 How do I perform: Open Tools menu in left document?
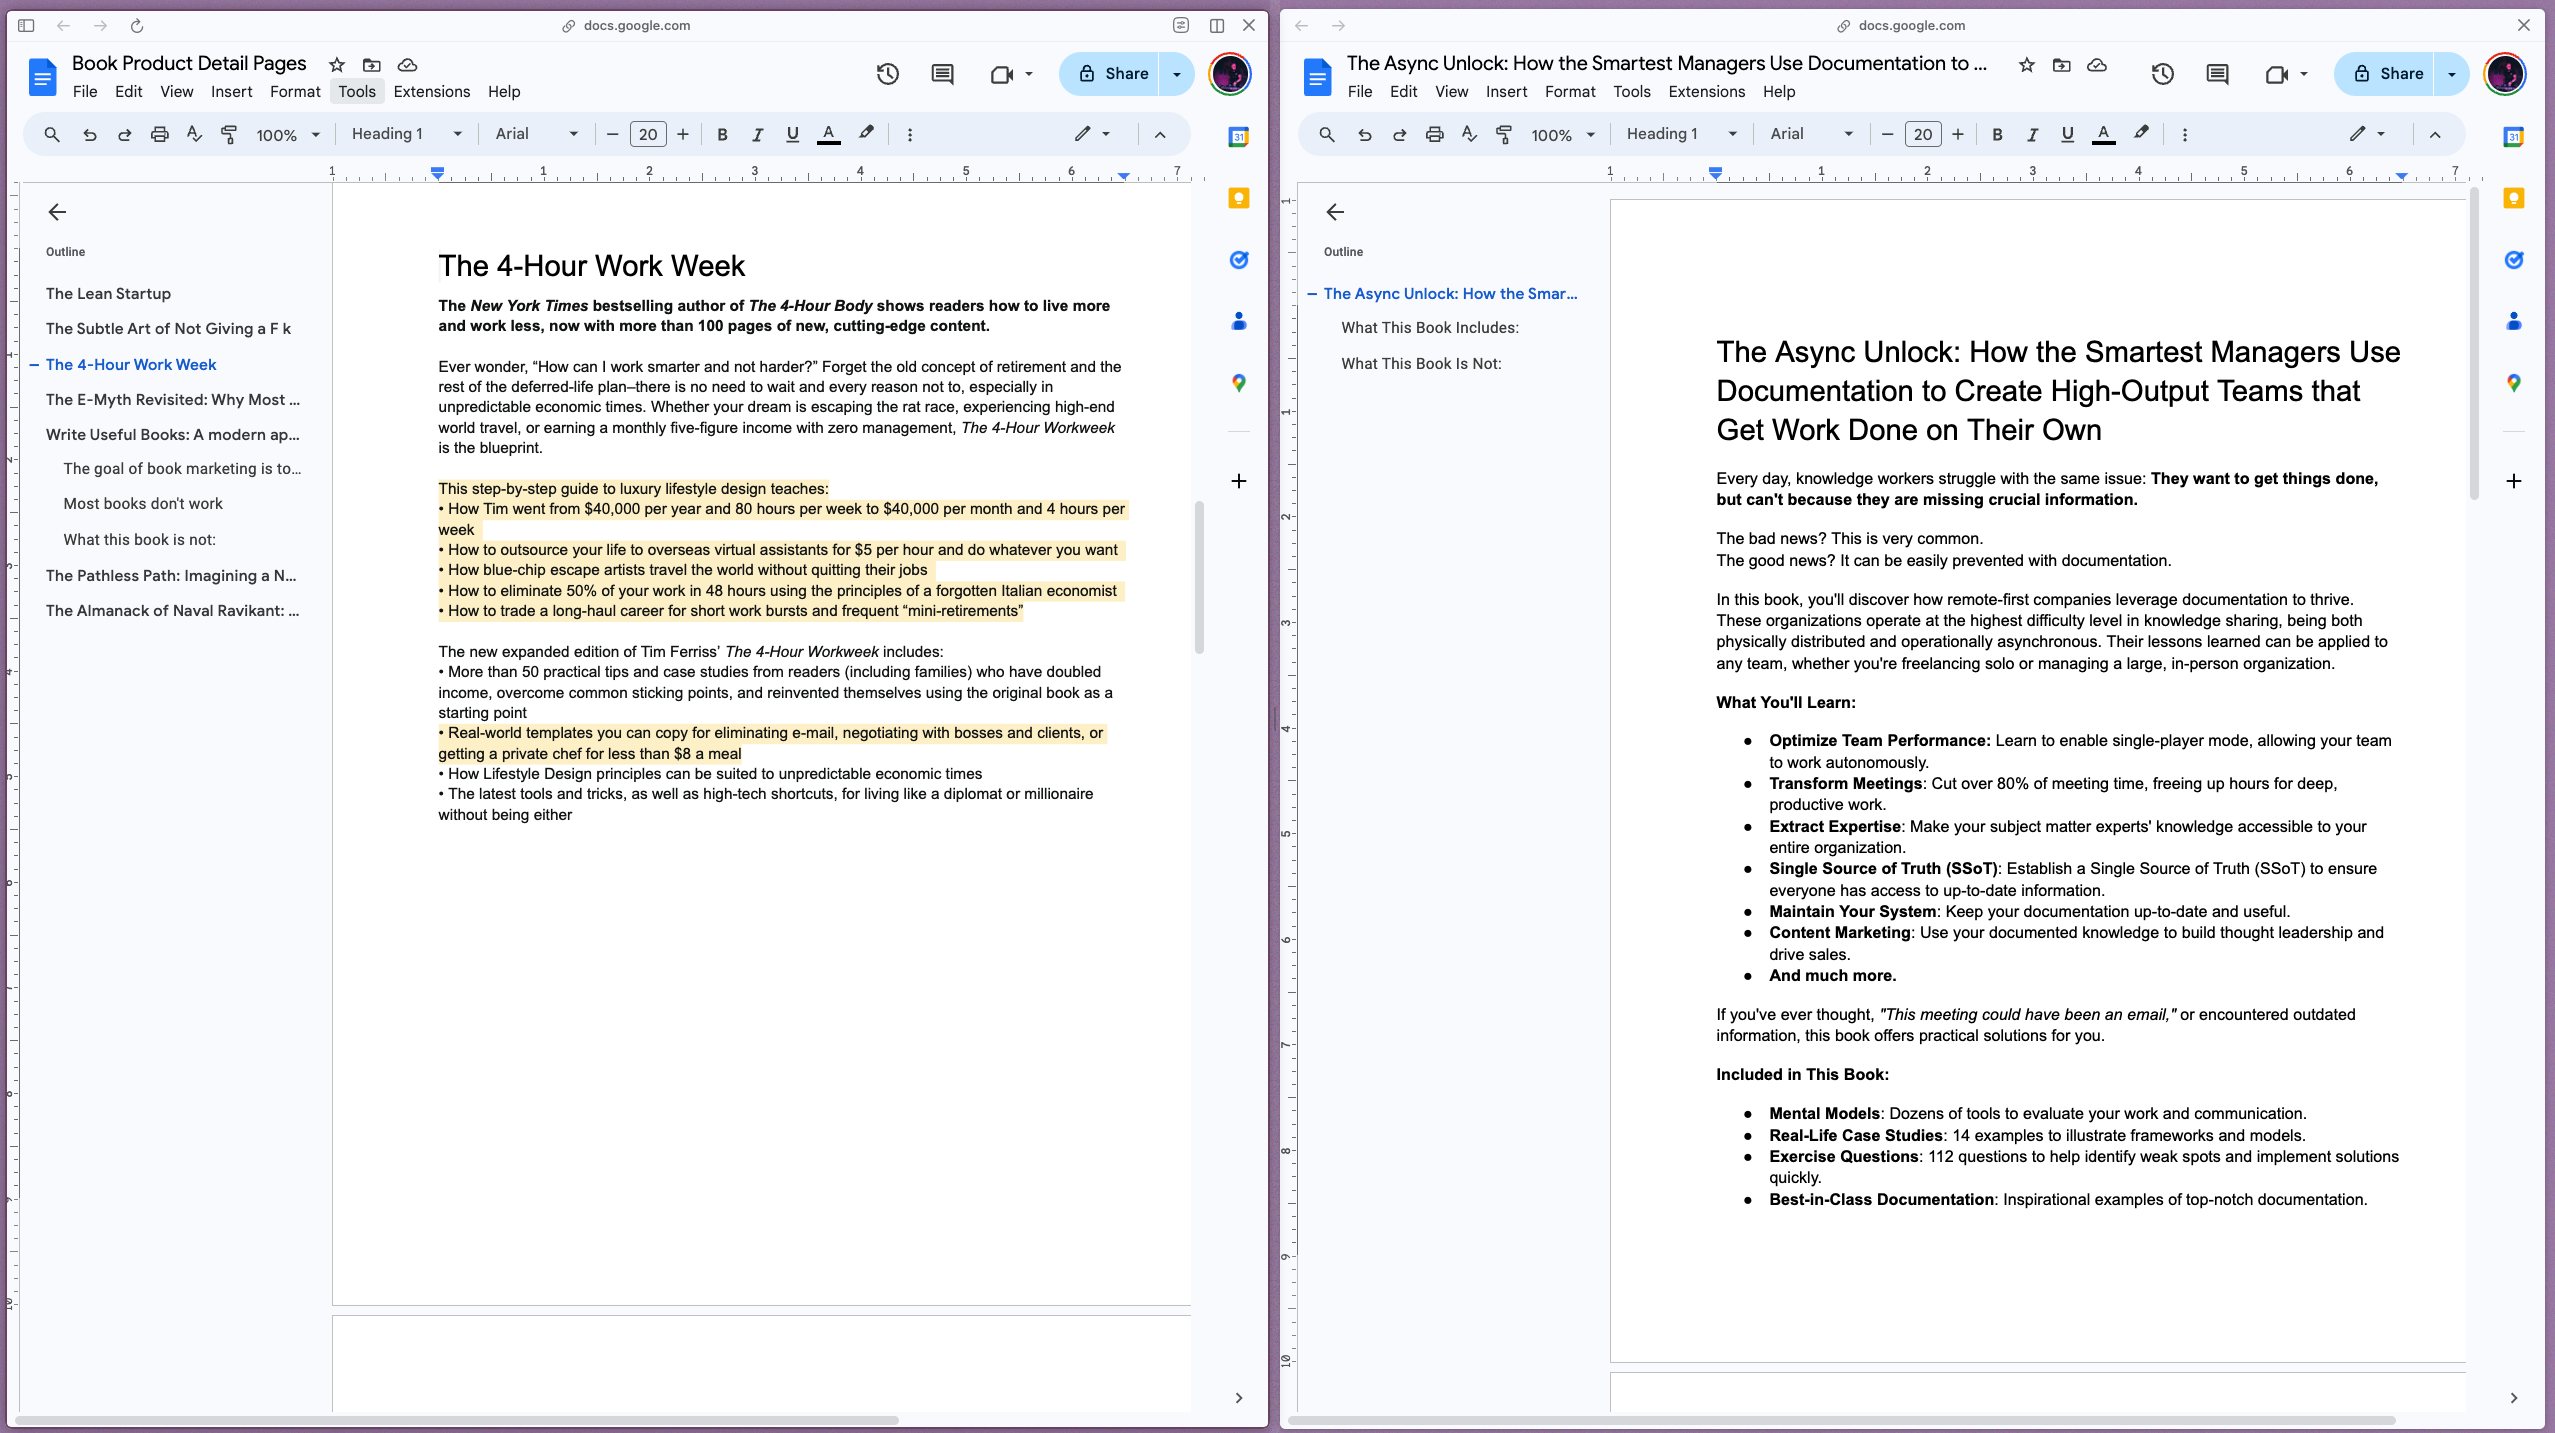(356, 91)
